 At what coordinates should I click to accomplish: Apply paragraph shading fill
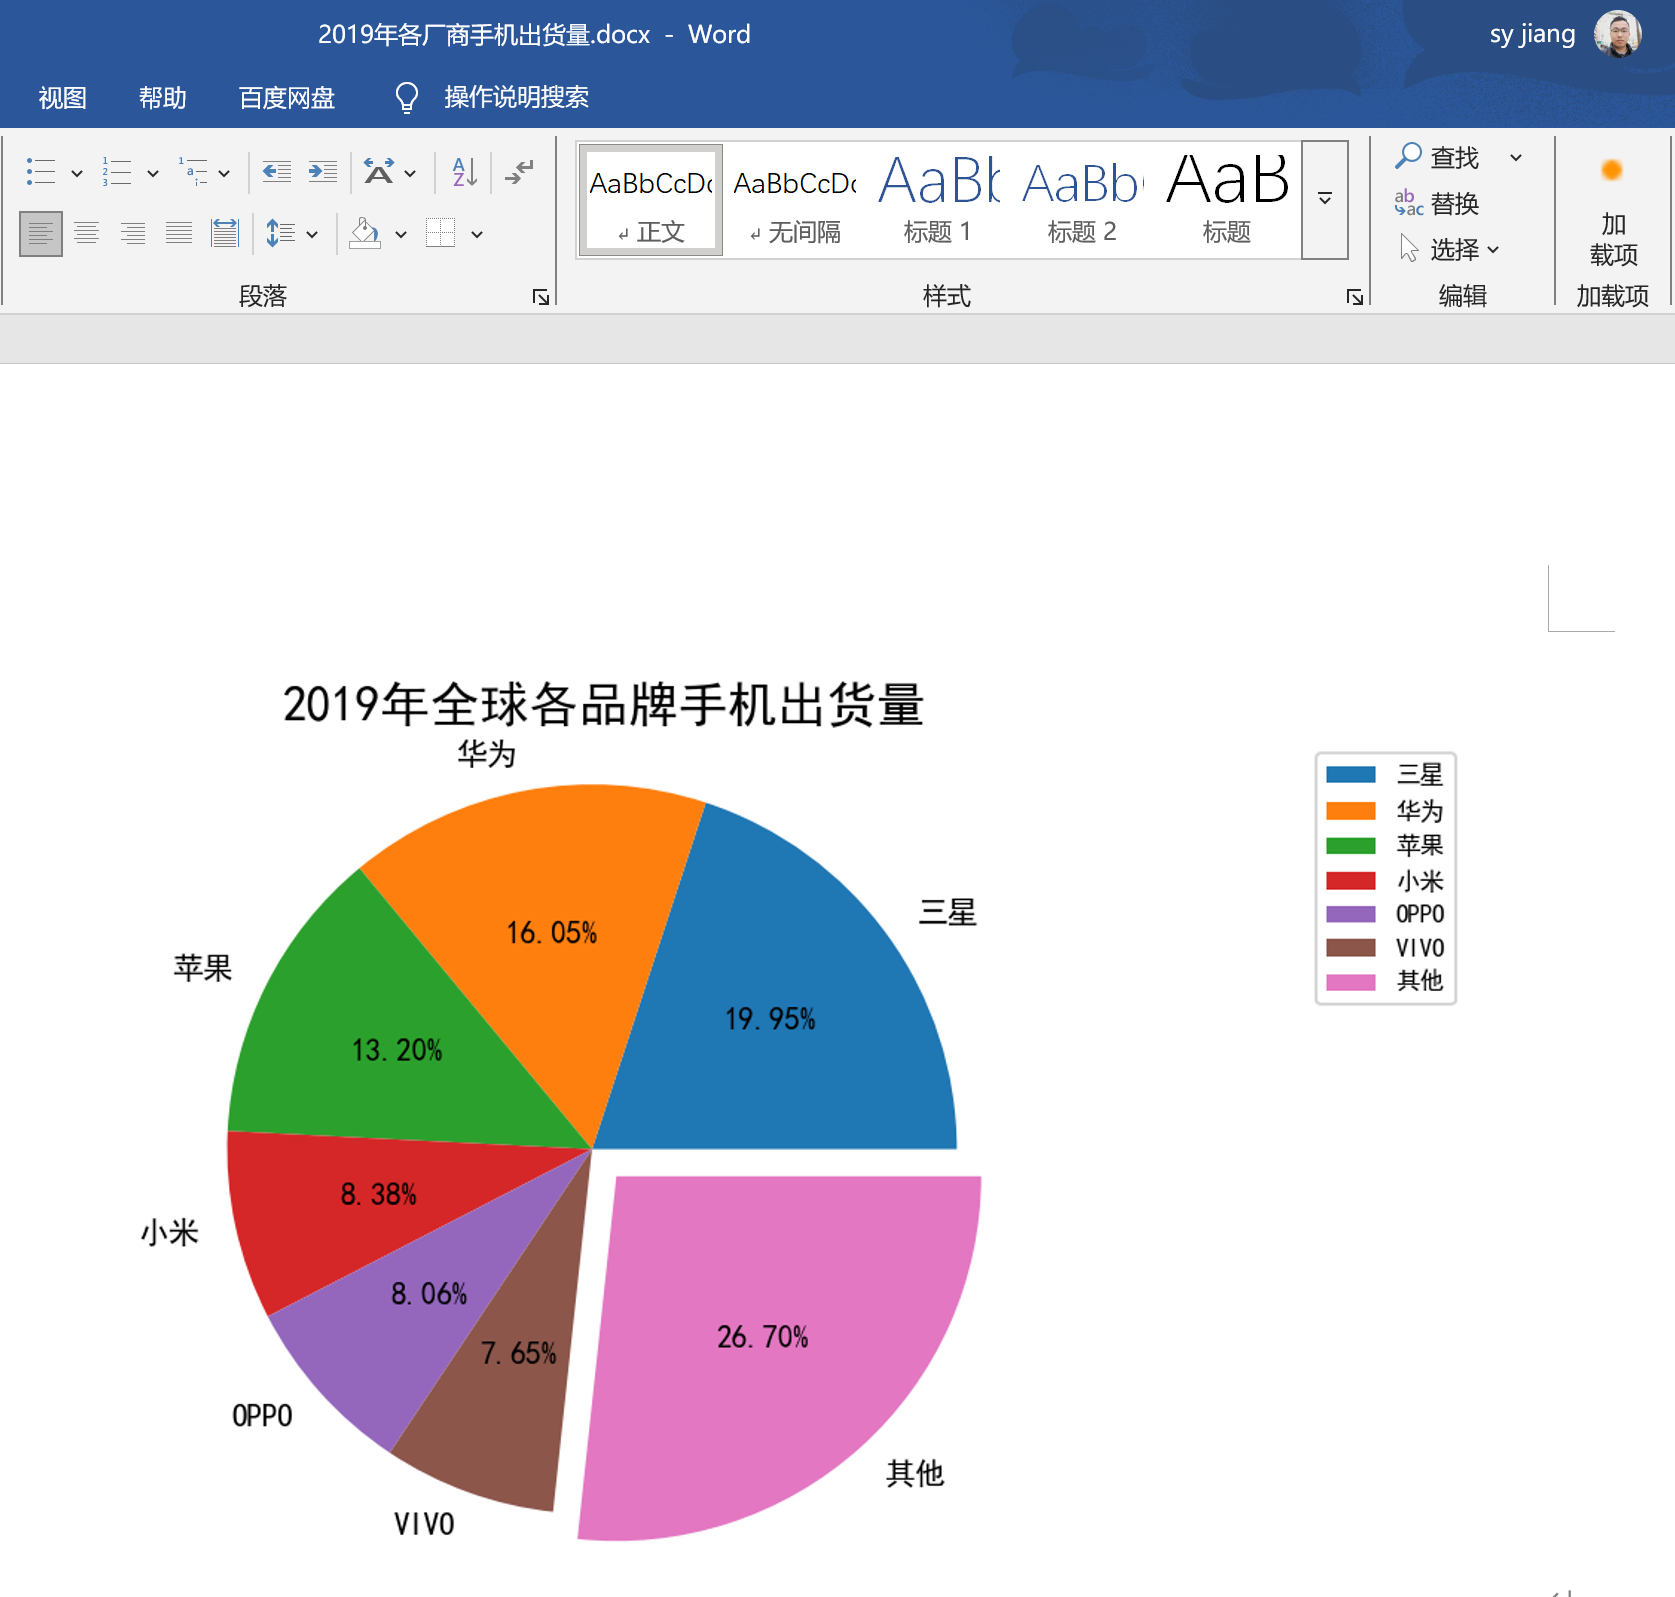point(365,234)
